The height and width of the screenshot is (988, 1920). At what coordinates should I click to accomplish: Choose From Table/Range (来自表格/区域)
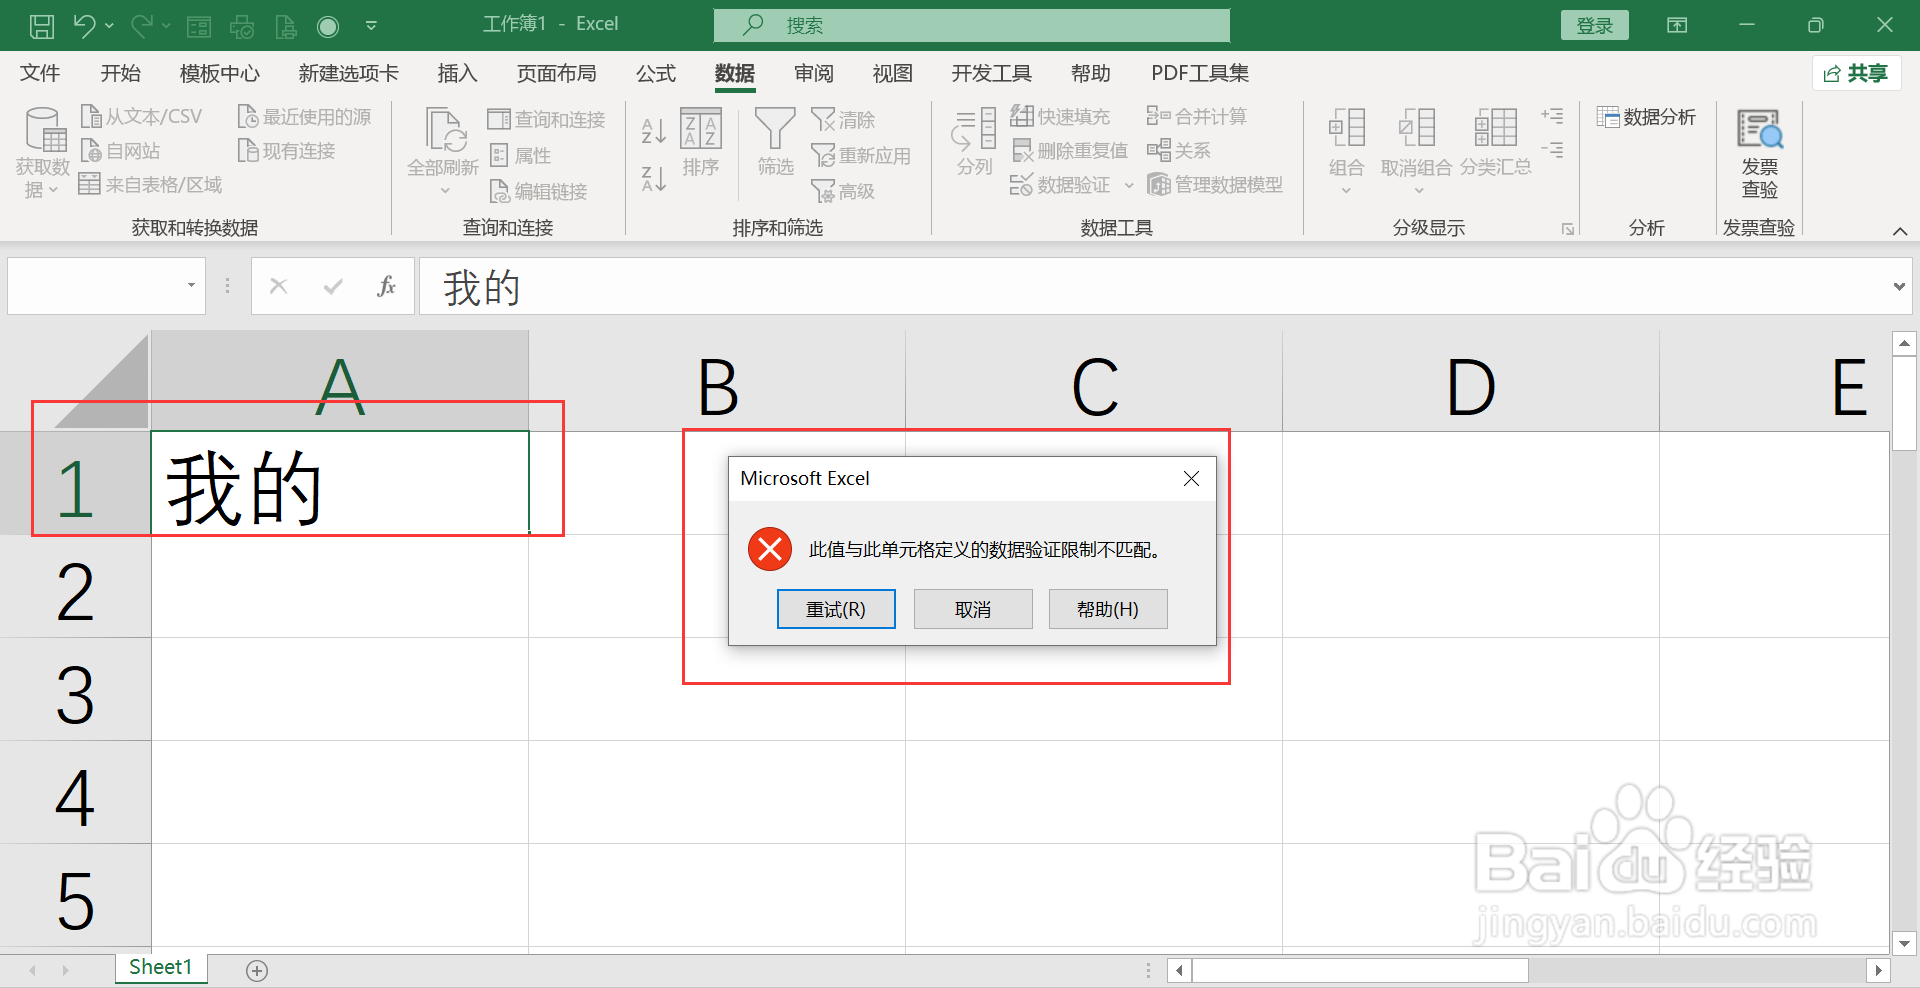[150, 185]
